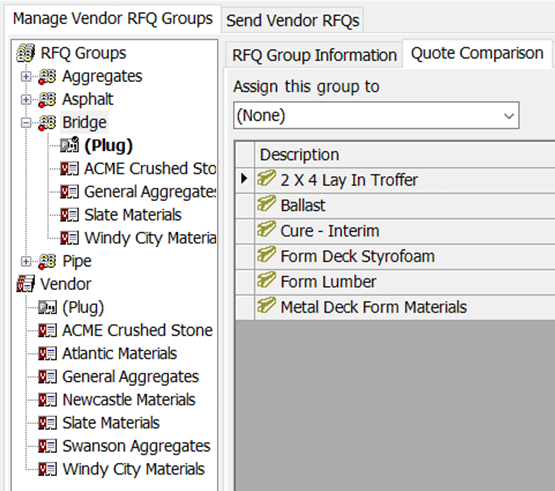
Task: Select Windy City Materials under Vendor
Action: pos(133,469)
